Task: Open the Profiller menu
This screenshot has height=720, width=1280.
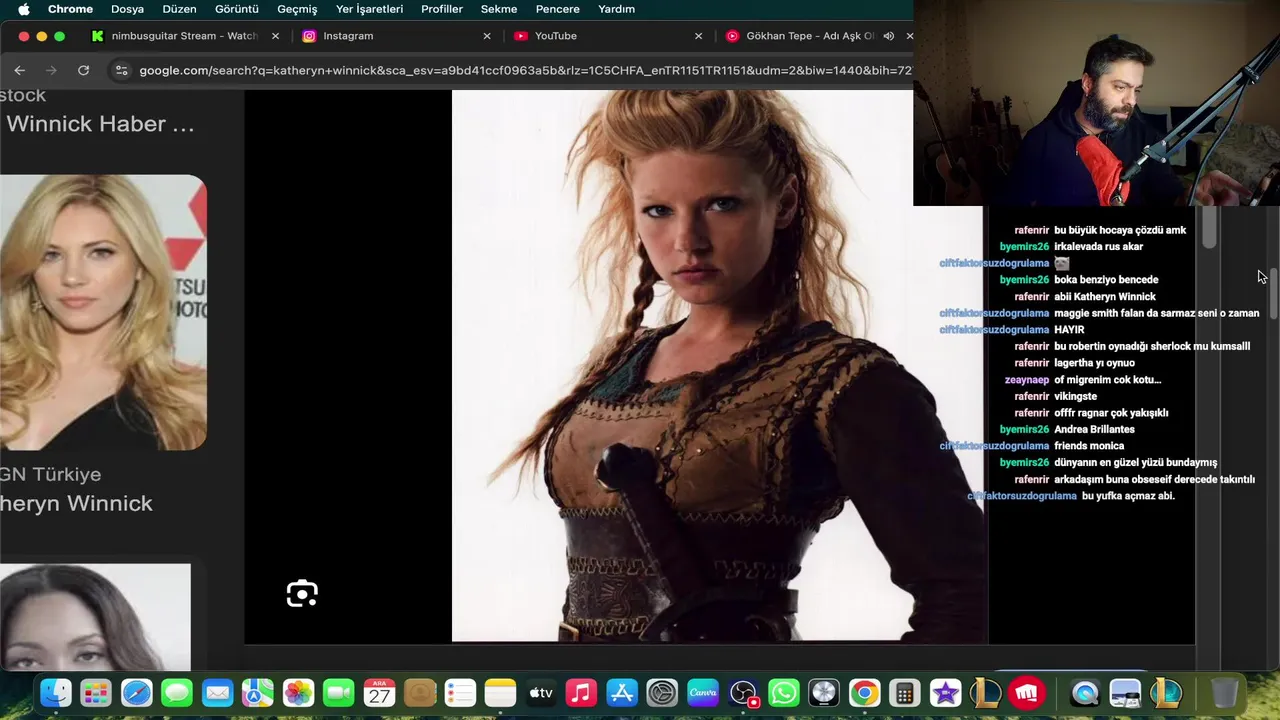Action: coord(442,9)
